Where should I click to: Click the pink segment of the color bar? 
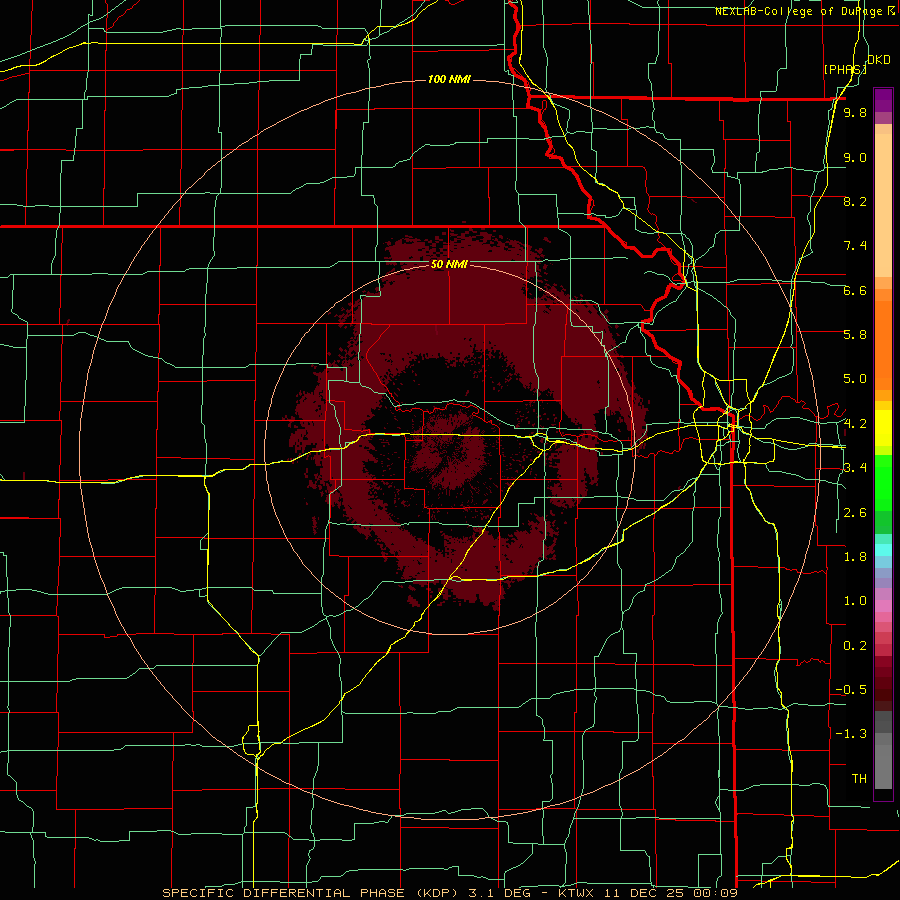point(883,606)
